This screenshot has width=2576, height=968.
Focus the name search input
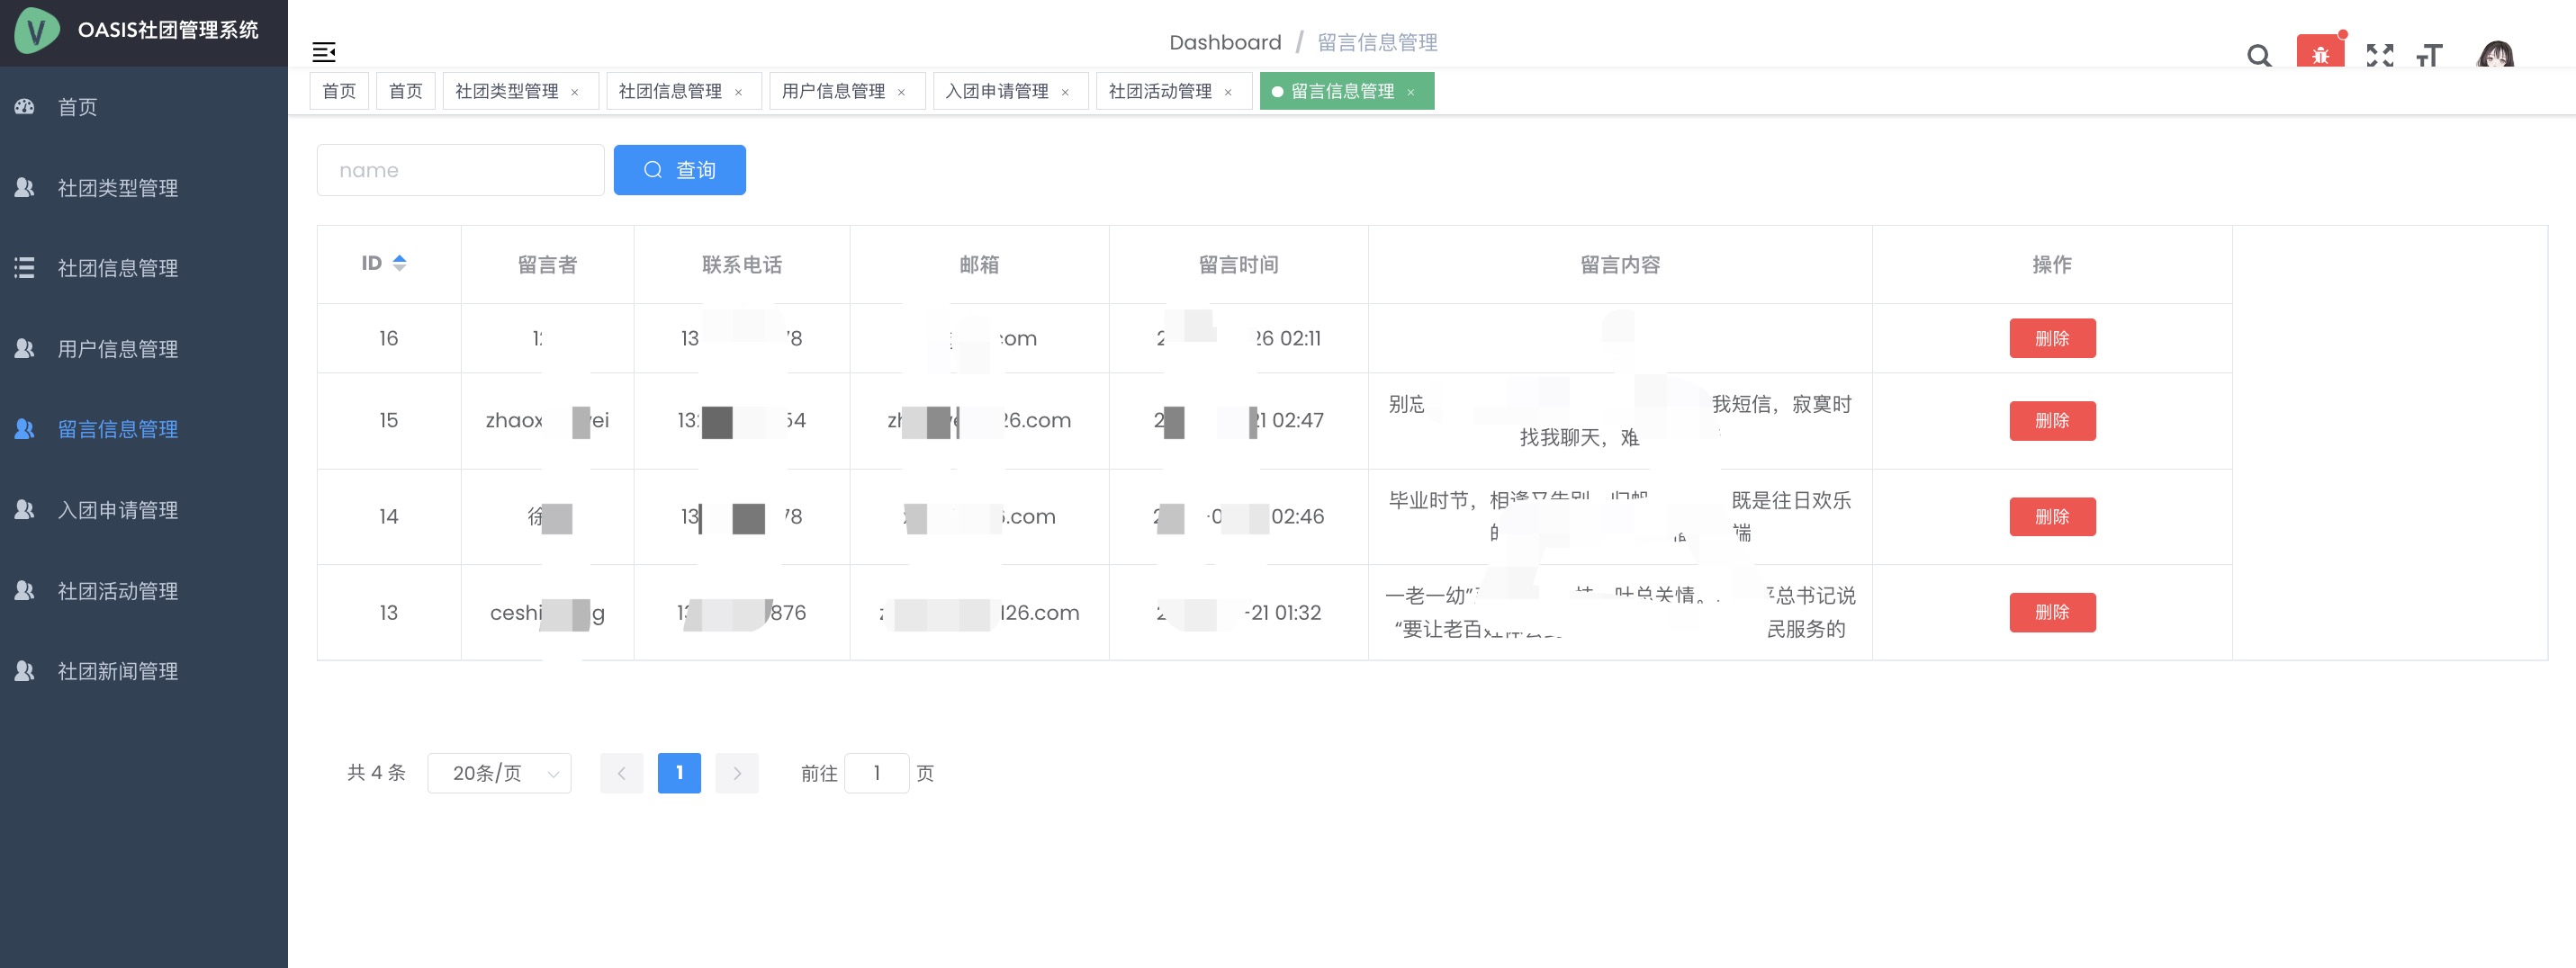(x=460, y=170)
